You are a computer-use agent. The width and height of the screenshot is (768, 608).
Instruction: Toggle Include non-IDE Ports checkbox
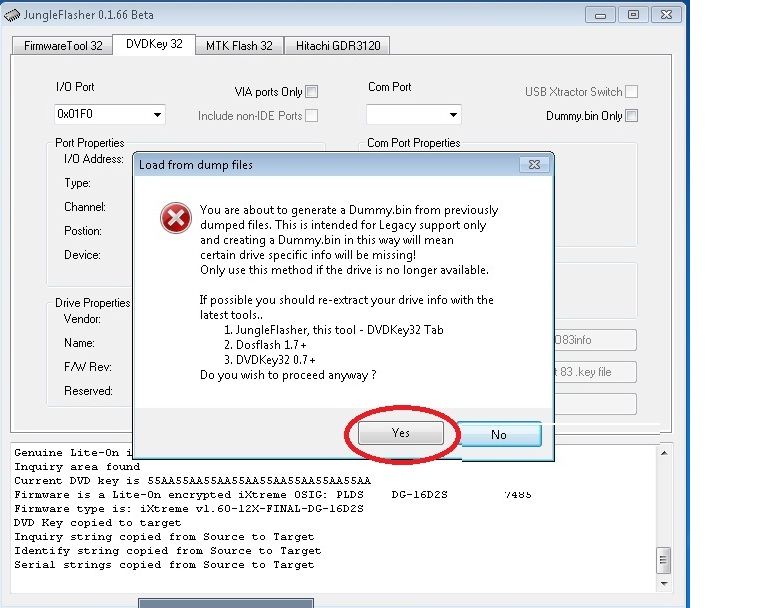coord(312,116)
